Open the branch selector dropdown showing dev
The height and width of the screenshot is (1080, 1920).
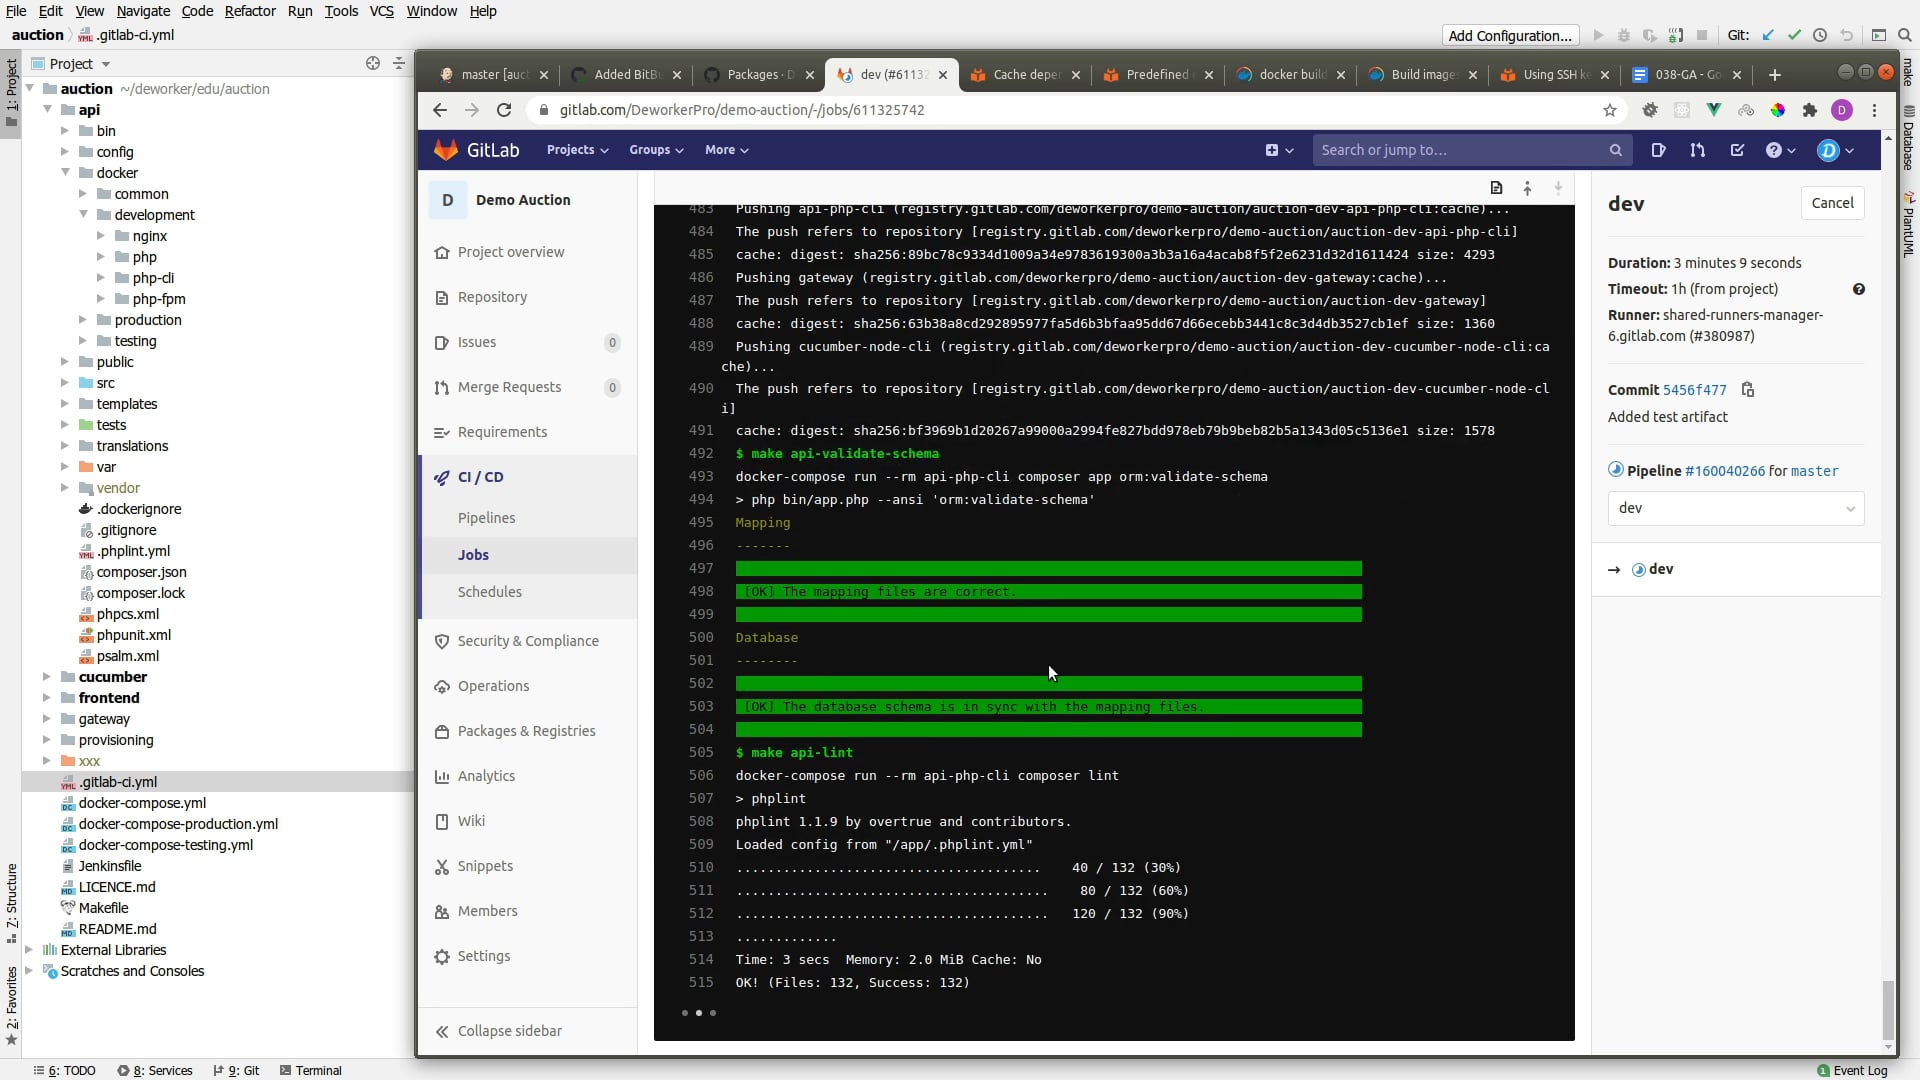1734,506
